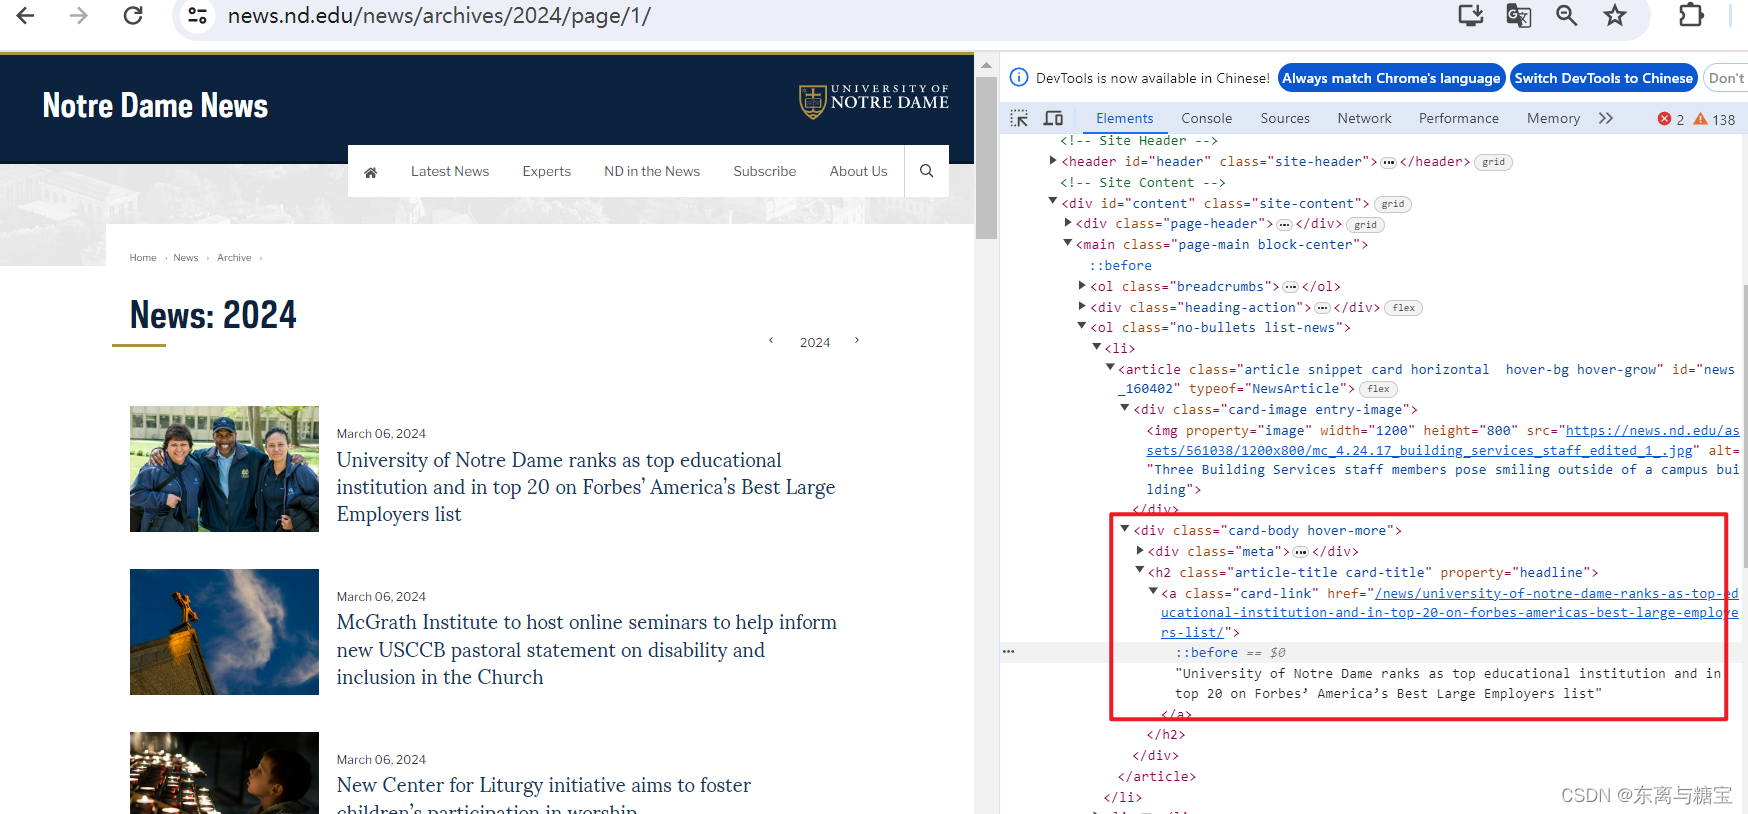
Task: Switch to the Console tab
Action: point(1206,118)
